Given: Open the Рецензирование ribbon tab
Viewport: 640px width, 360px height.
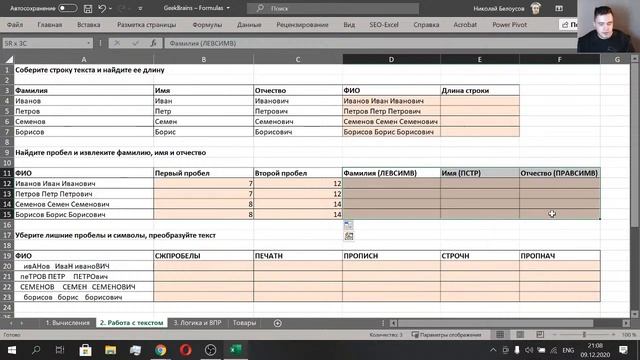Looking at the screenshot, I should 302,25.
